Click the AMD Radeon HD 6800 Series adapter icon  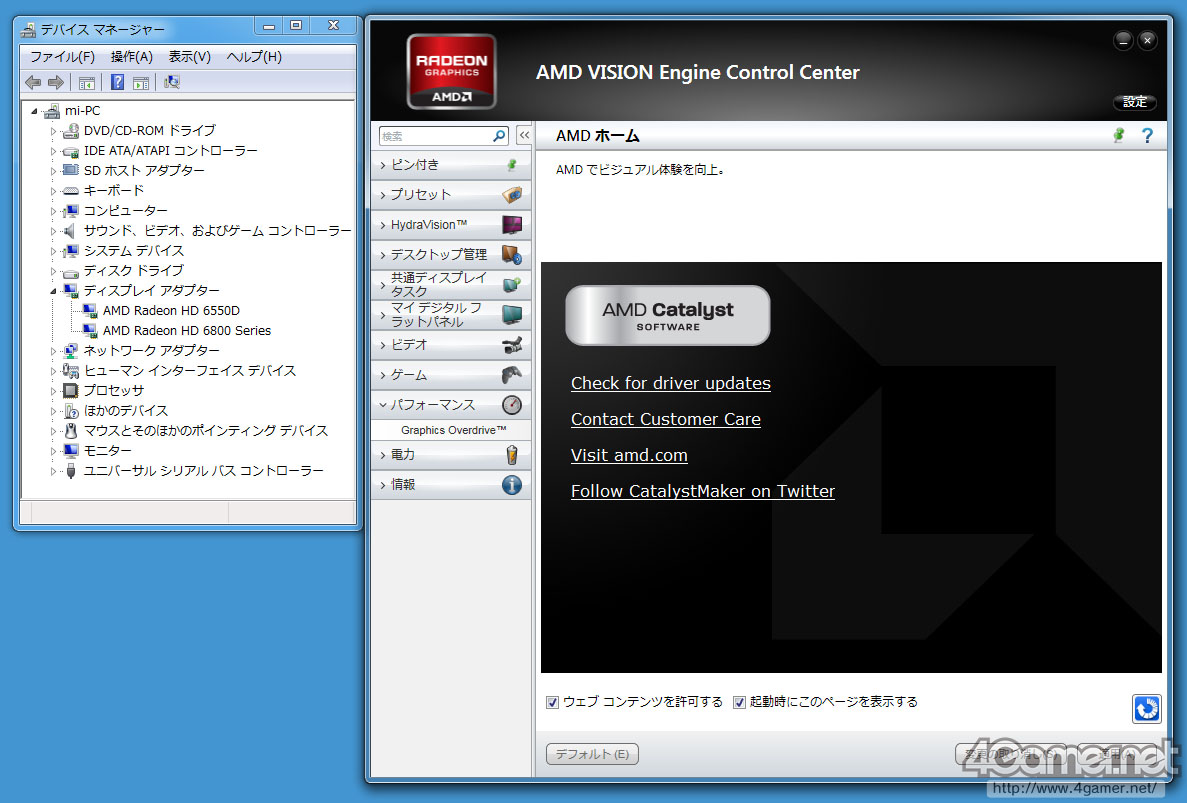[90, 331]
